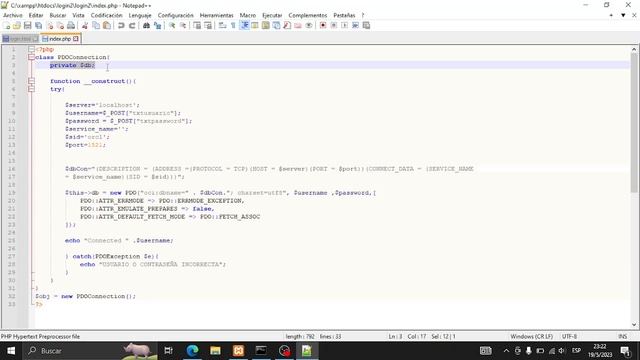This screenshot has width=640, height=360.
Task: Open the user-defined language panel icon
Action: coord(255,26)
